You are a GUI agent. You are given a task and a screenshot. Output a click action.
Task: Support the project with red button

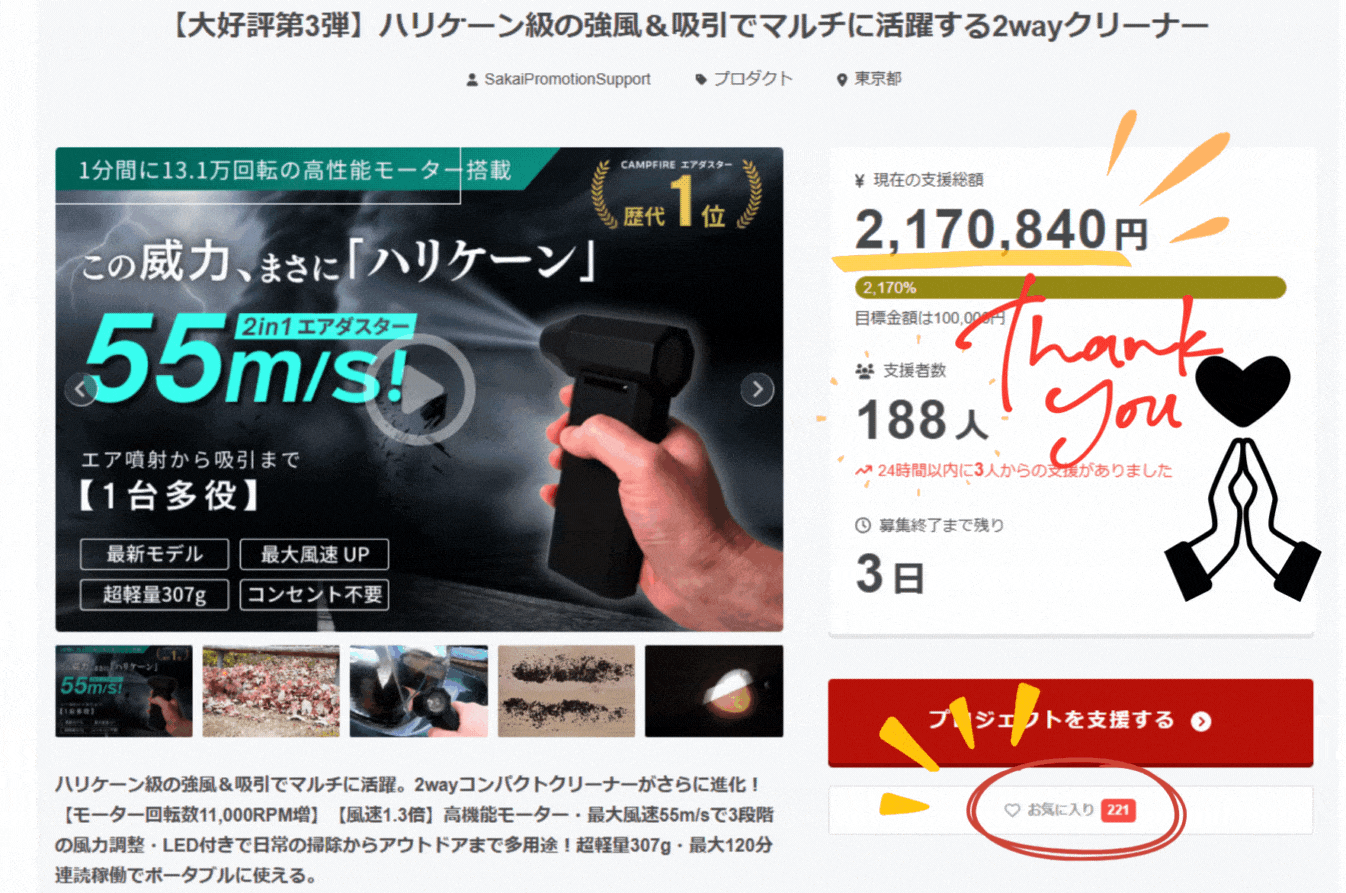(1070, 722)
